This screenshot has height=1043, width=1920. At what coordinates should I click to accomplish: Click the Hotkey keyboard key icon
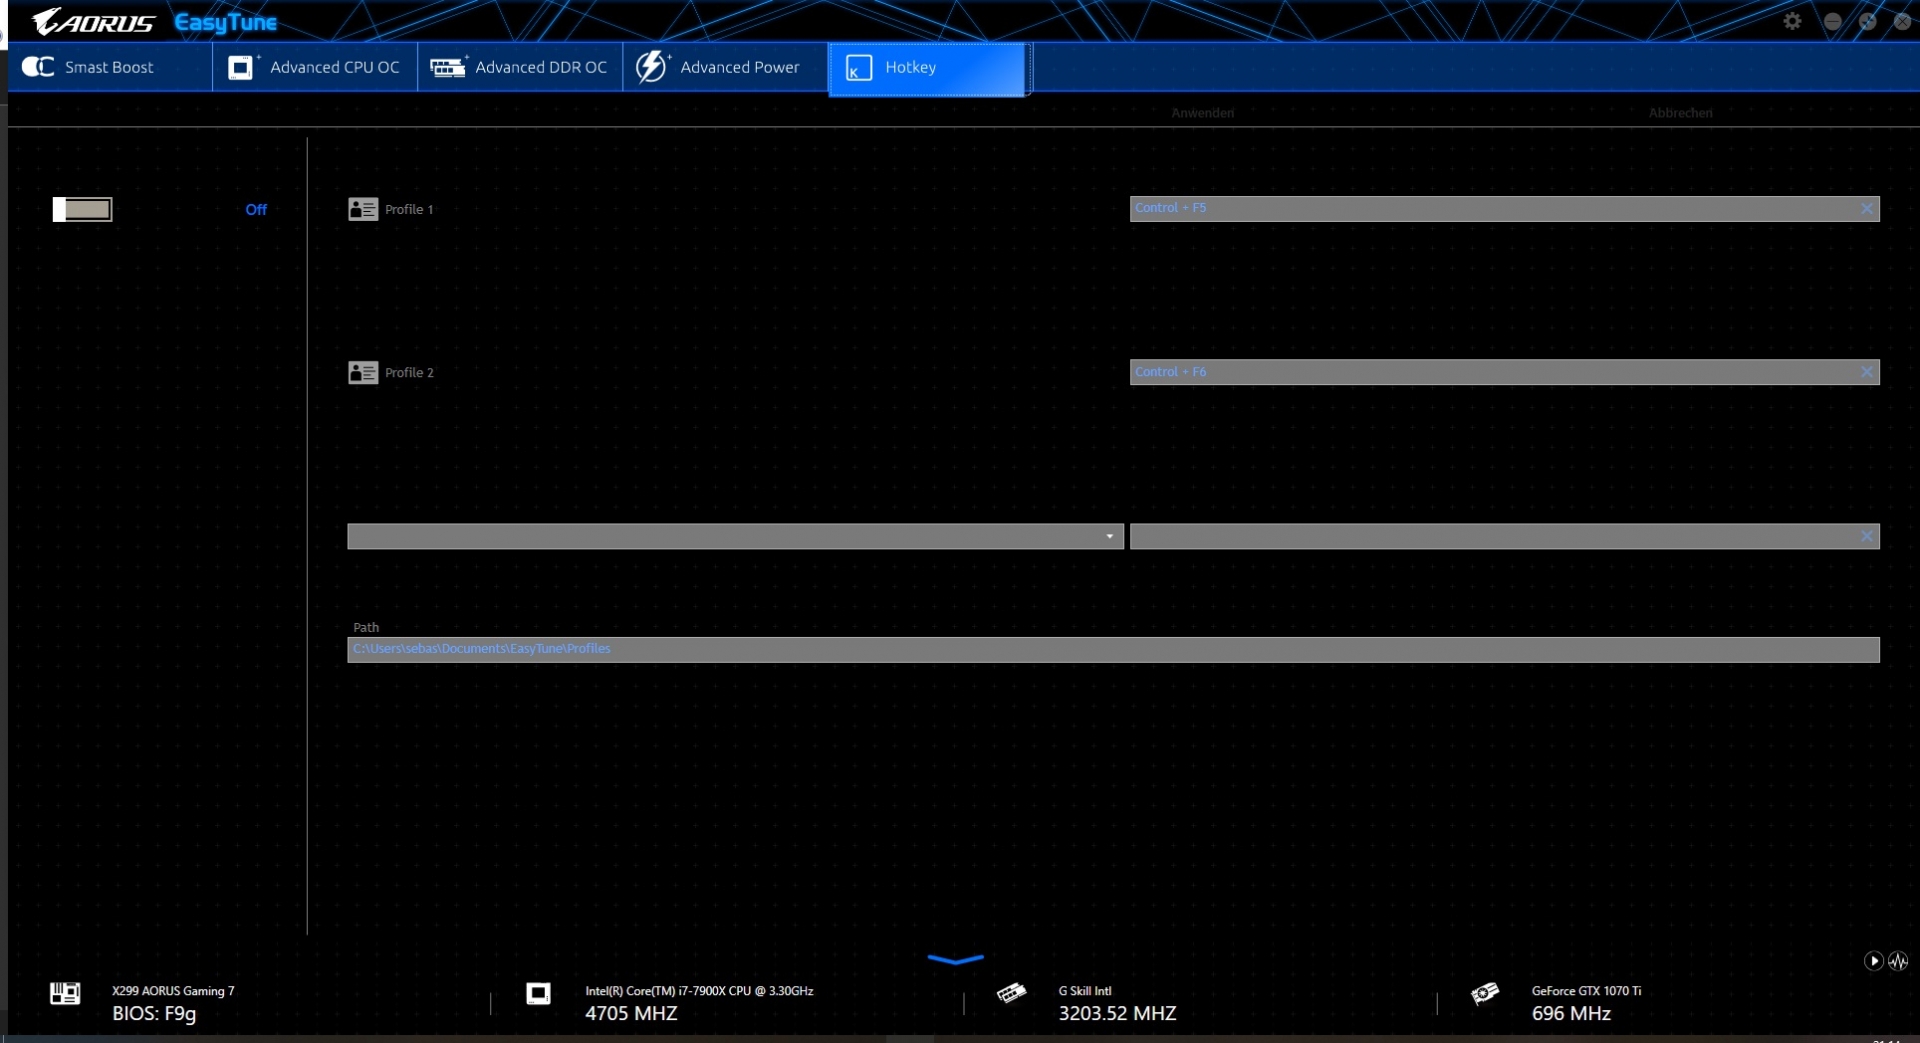pyautogui.click(x=858, y=68)
